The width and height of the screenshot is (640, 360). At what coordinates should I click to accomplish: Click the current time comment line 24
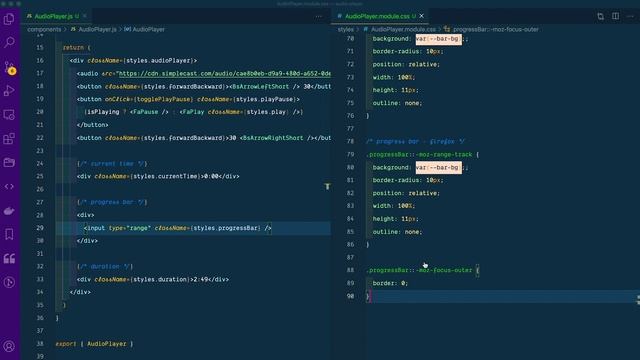(112, 164)
